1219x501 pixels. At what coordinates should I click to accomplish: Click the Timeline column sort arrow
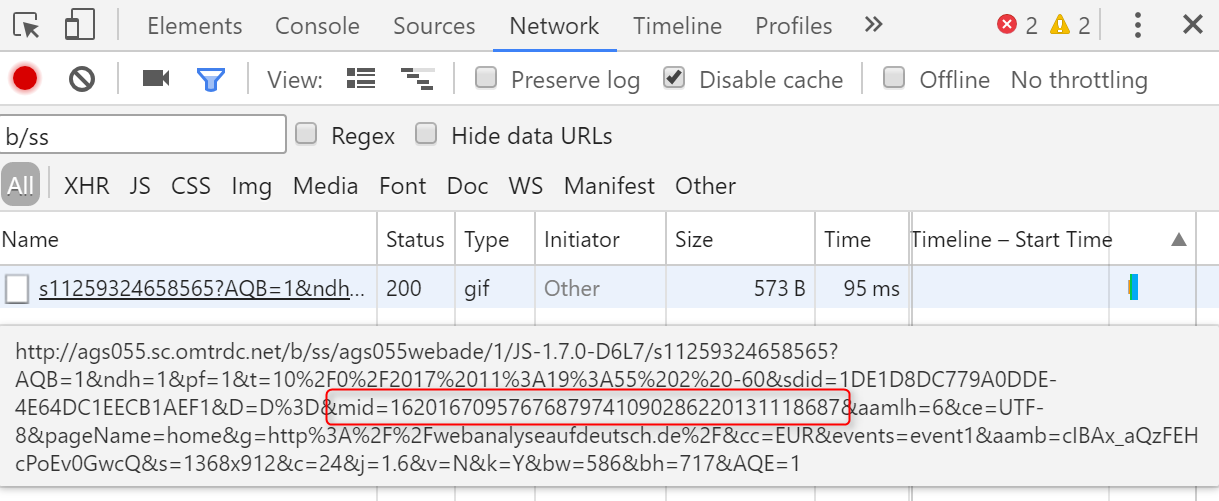point(1179,239)
